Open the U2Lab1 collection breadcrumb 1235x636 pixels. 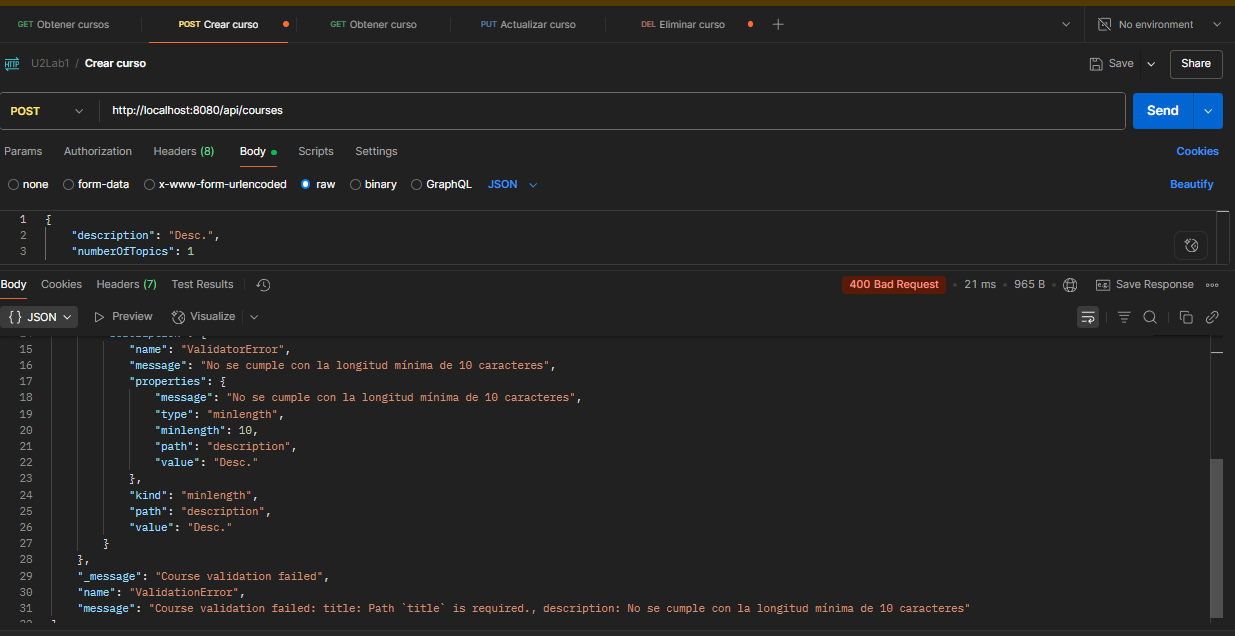(49, 63)
